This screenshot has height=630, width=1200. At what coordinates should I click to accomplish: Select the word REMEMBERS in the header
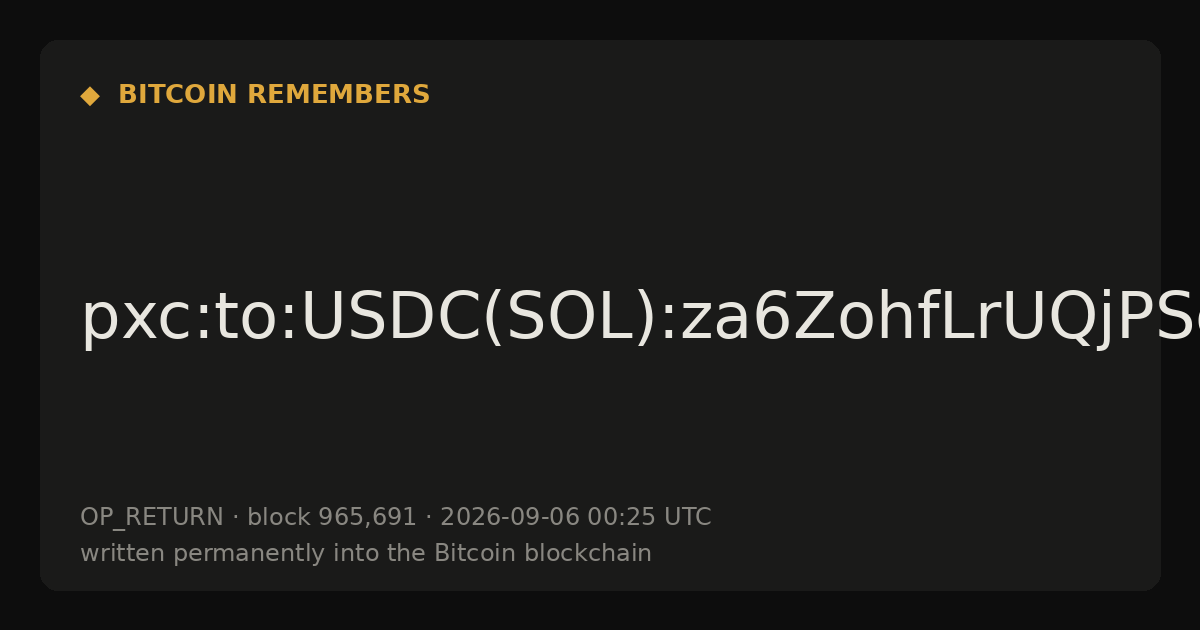pyautogui.click(x=338, y=95)
